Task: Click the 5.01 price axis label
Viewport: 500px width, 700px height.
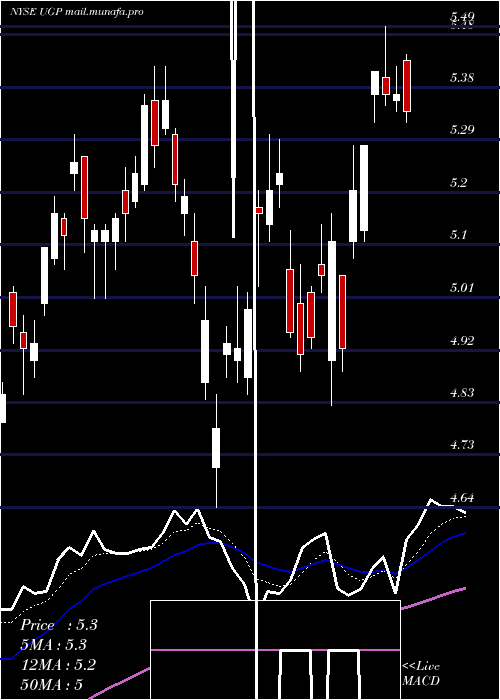Action: pos(462,287)
